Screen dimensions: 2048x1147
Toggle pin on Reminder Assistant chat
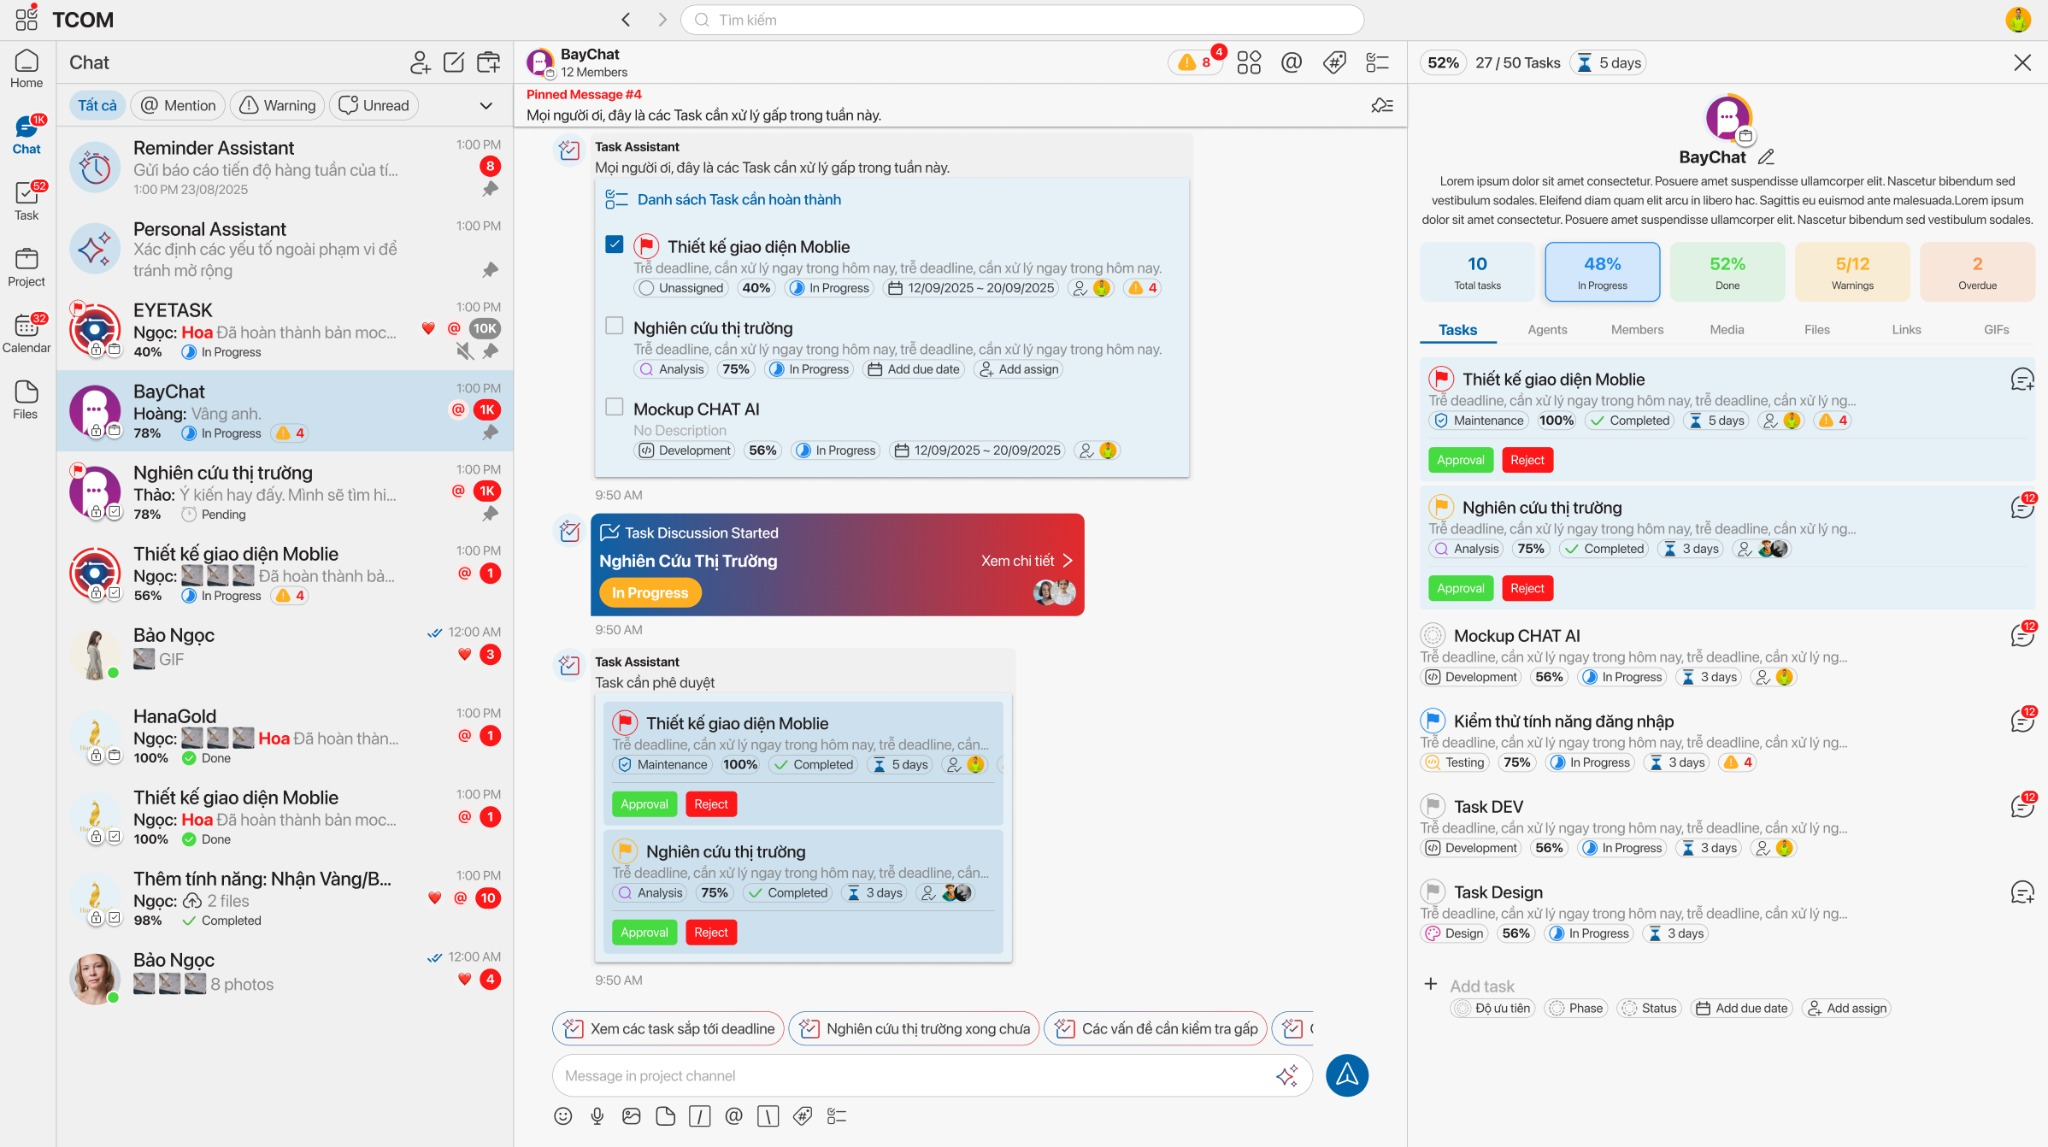pos(490,189)
